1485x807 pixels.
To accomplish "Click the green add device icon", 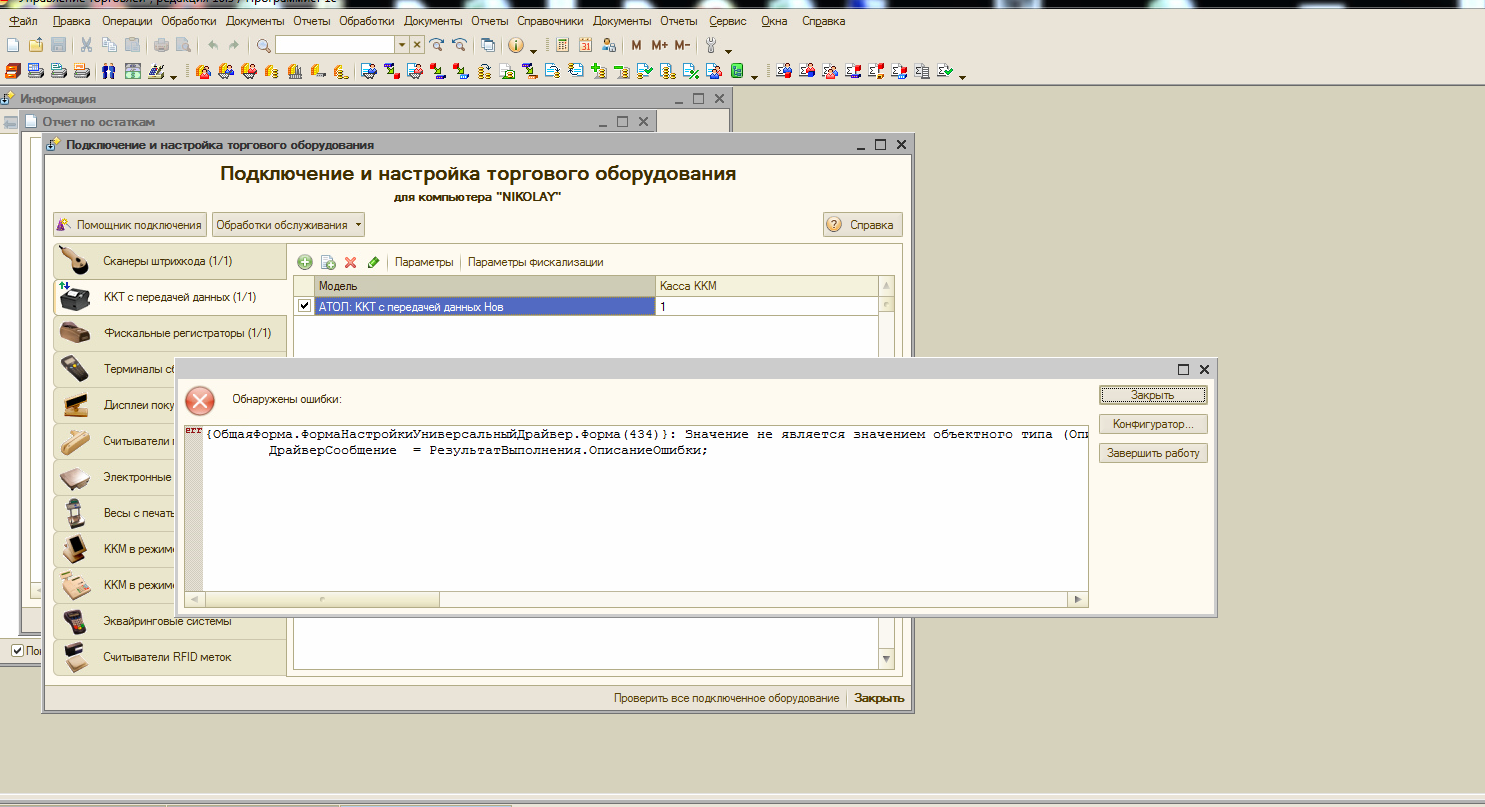I will [305, 262].
